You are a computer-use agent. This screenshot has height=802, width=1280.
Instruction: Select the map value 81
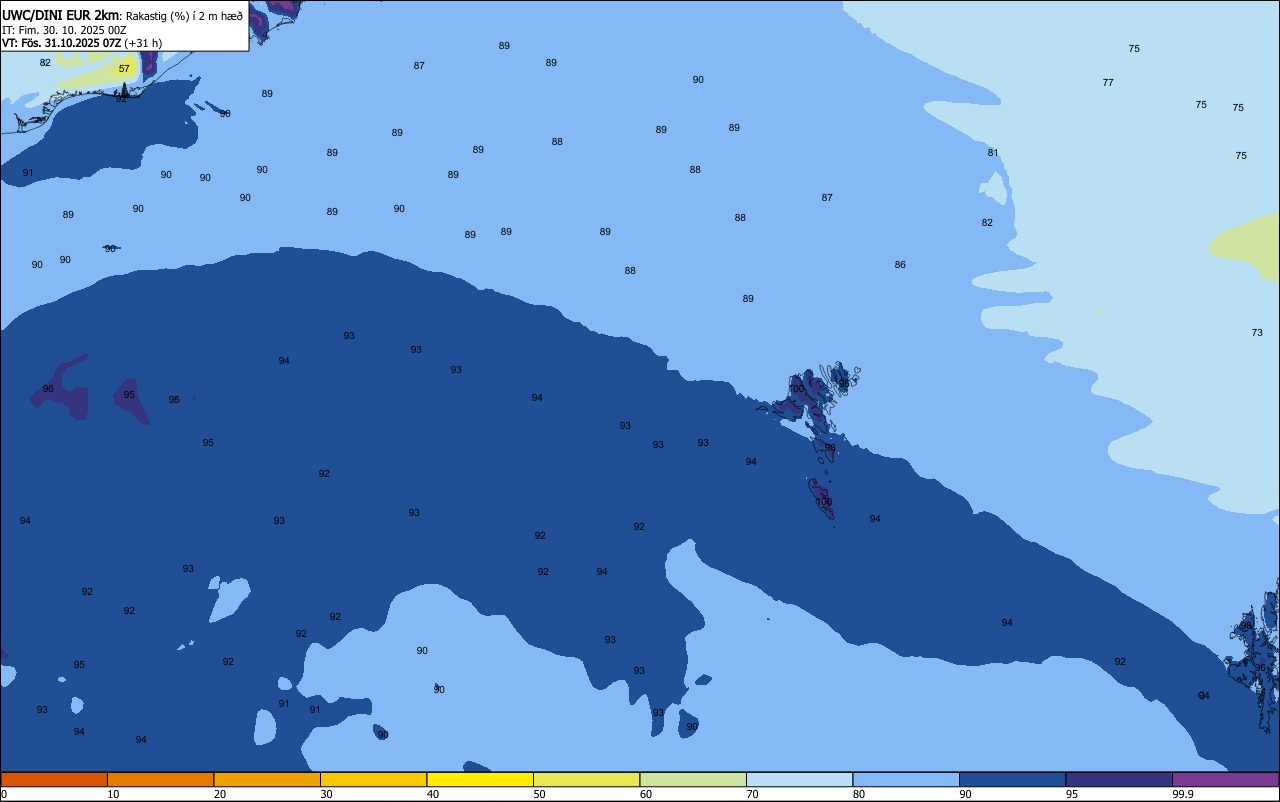[x=993, y=153]
